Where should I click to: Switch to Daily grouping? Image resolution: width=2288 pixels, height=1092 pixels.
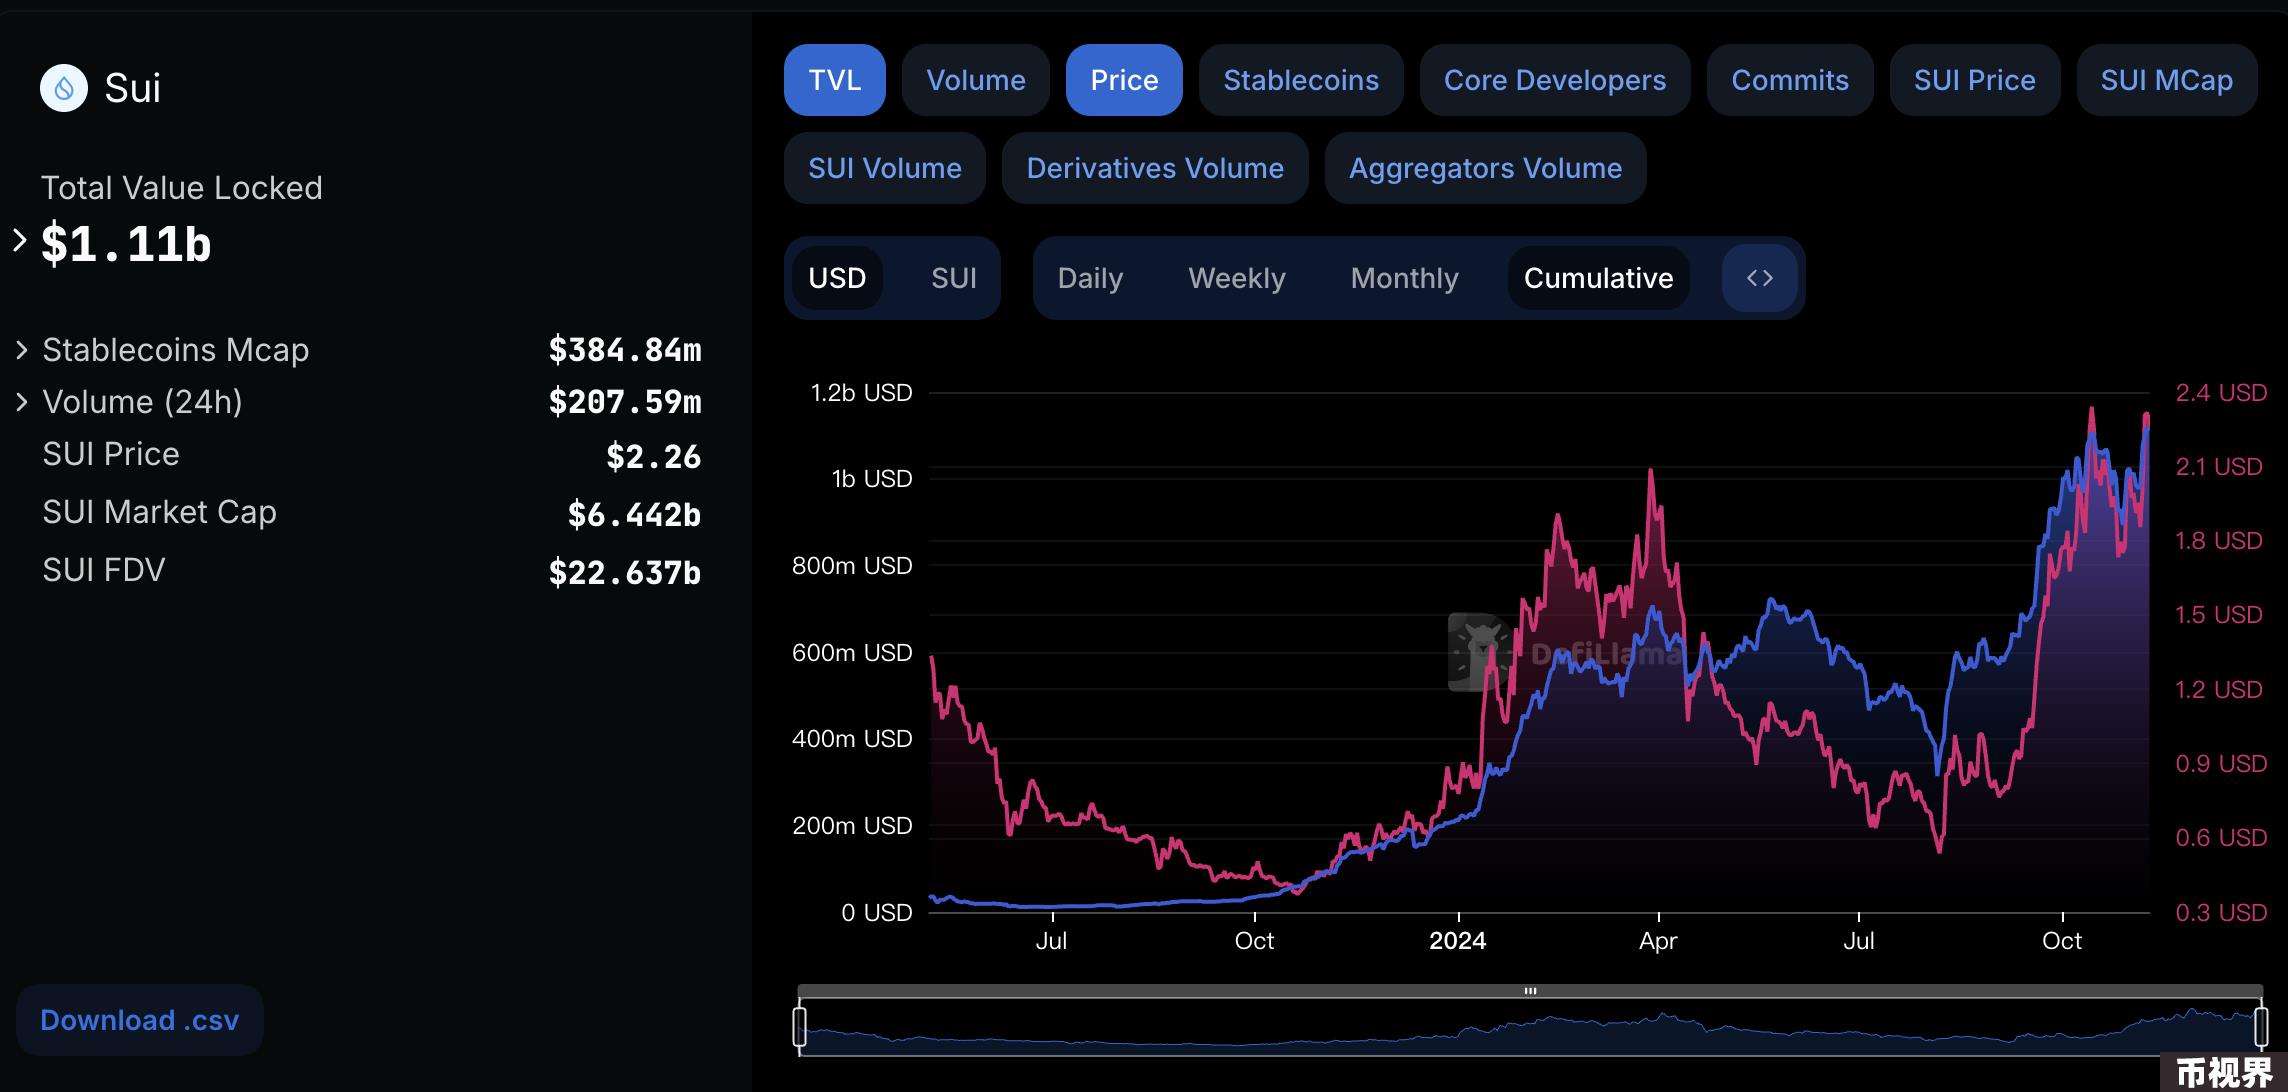(1090, 278)
